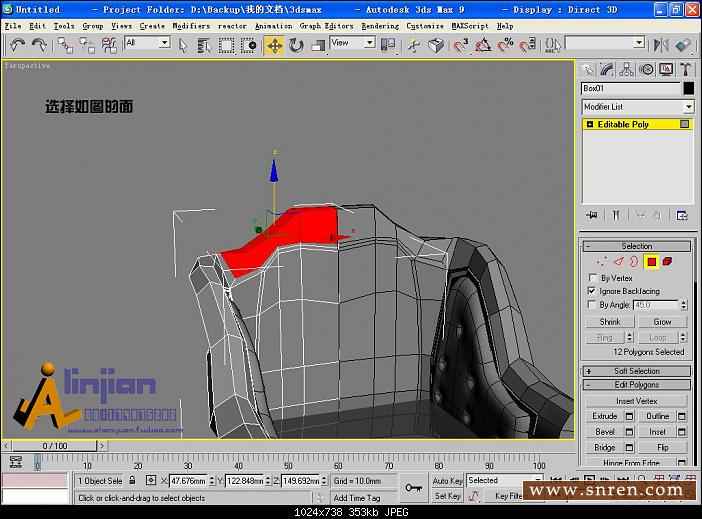The height and width of the screenshot is (519, 702).
Task: Click the Bevel button
Action: click(604, 432)
